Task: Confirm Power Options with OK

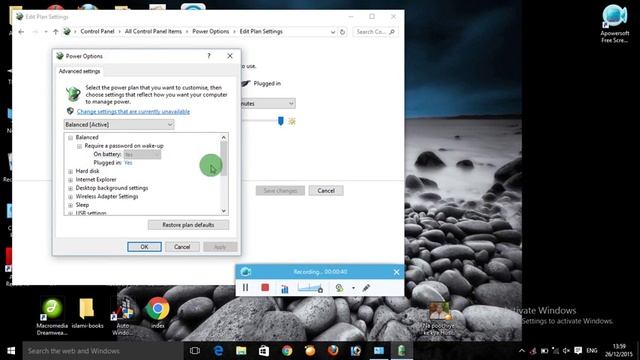Action: click(x=144, y=247)
